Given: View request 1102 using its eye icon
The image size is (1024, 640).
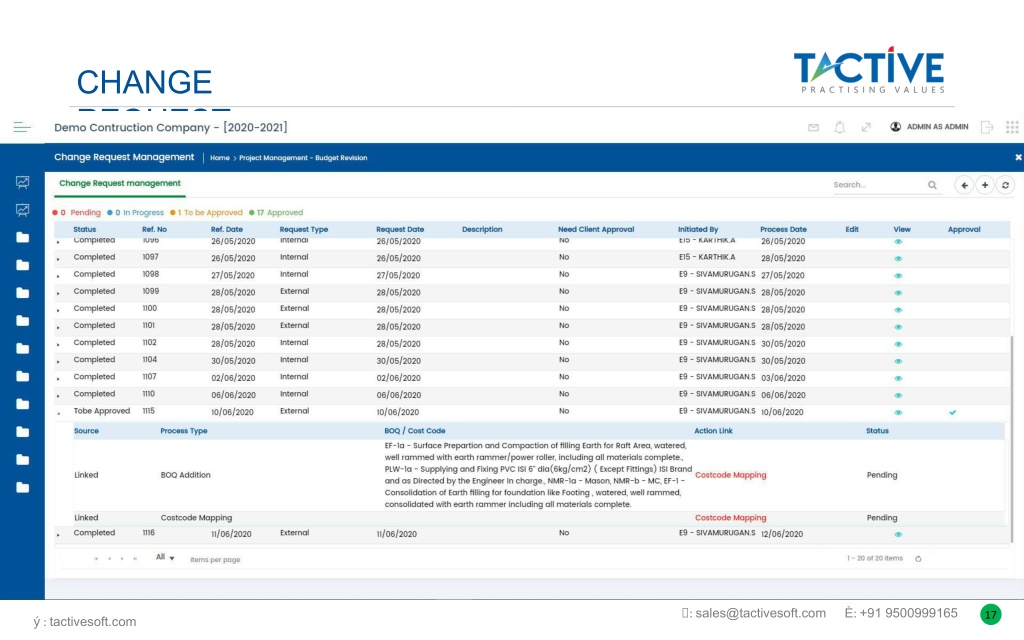Looking at the screenshot, I should click(x=898, y=344).
